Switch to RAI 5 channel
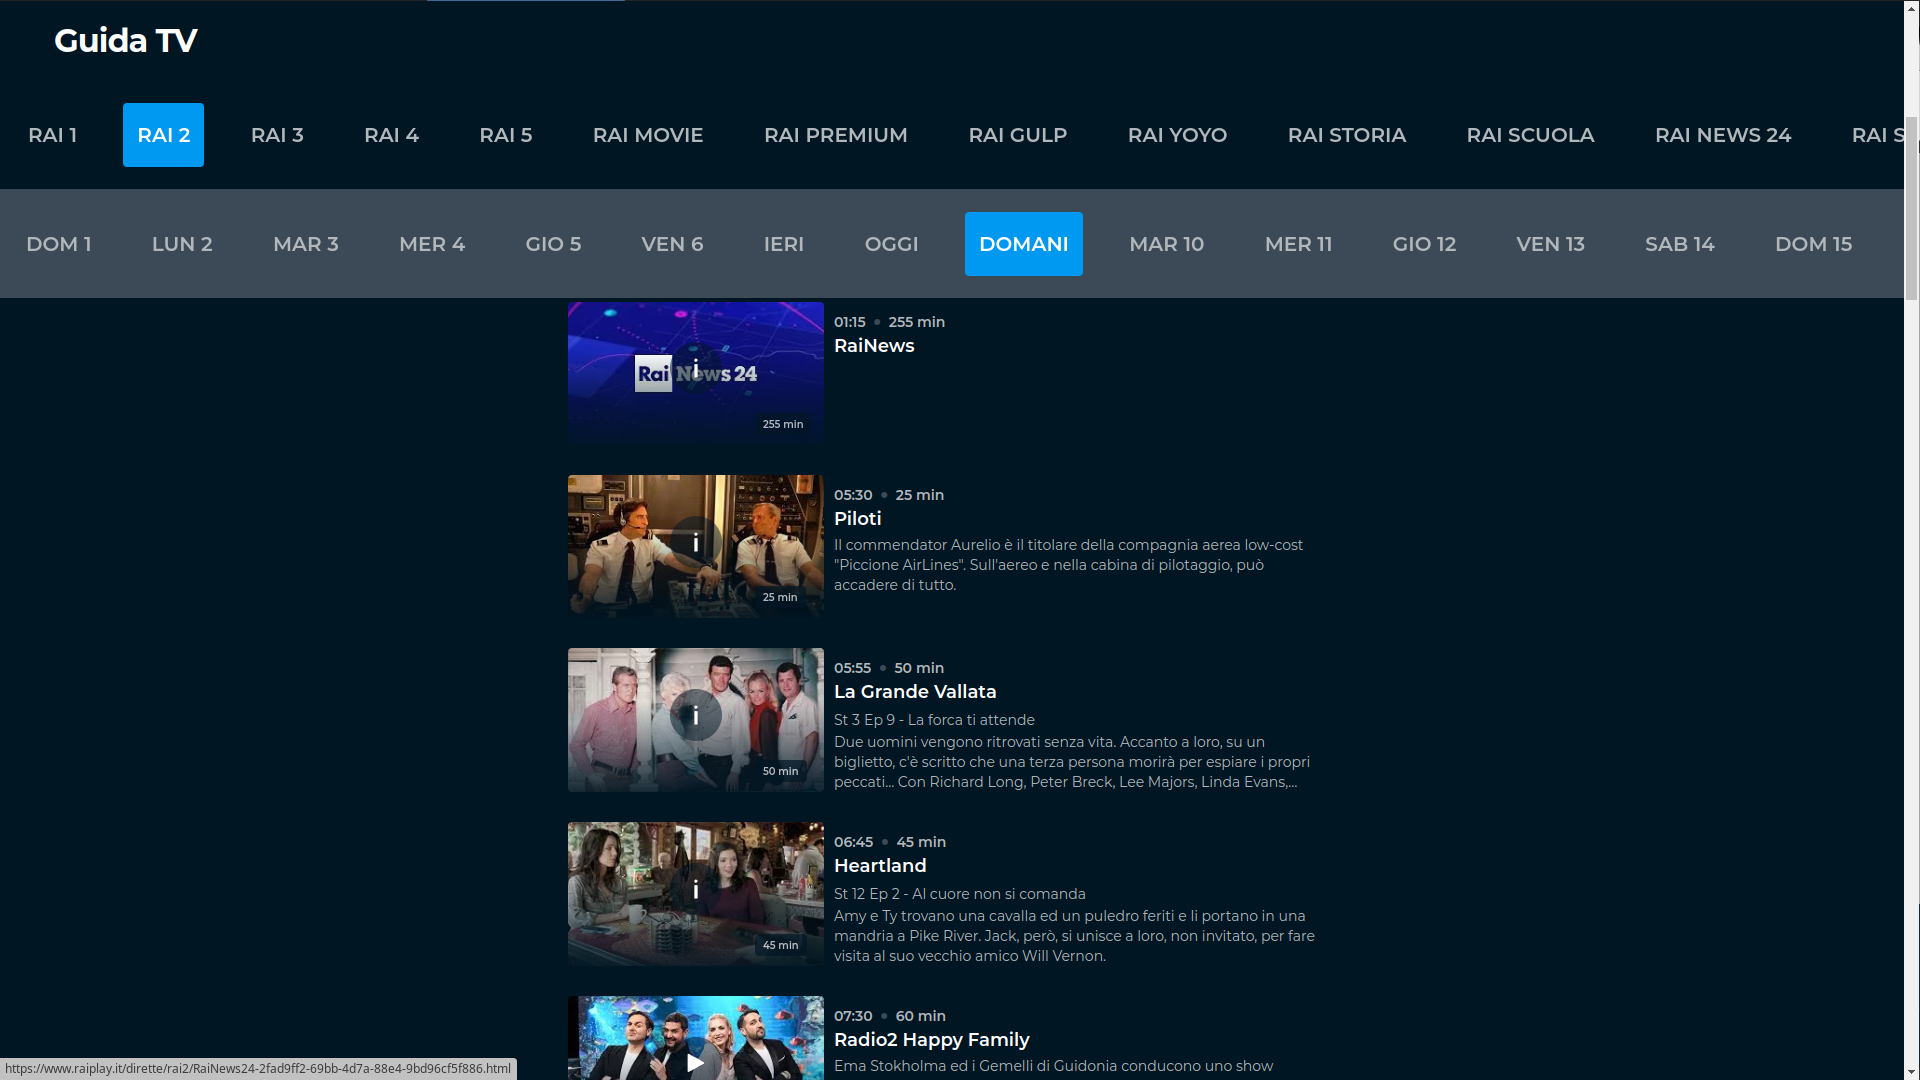Image resolution: width=1920 pixels, height=1080 pixels. tap(506, 135)
